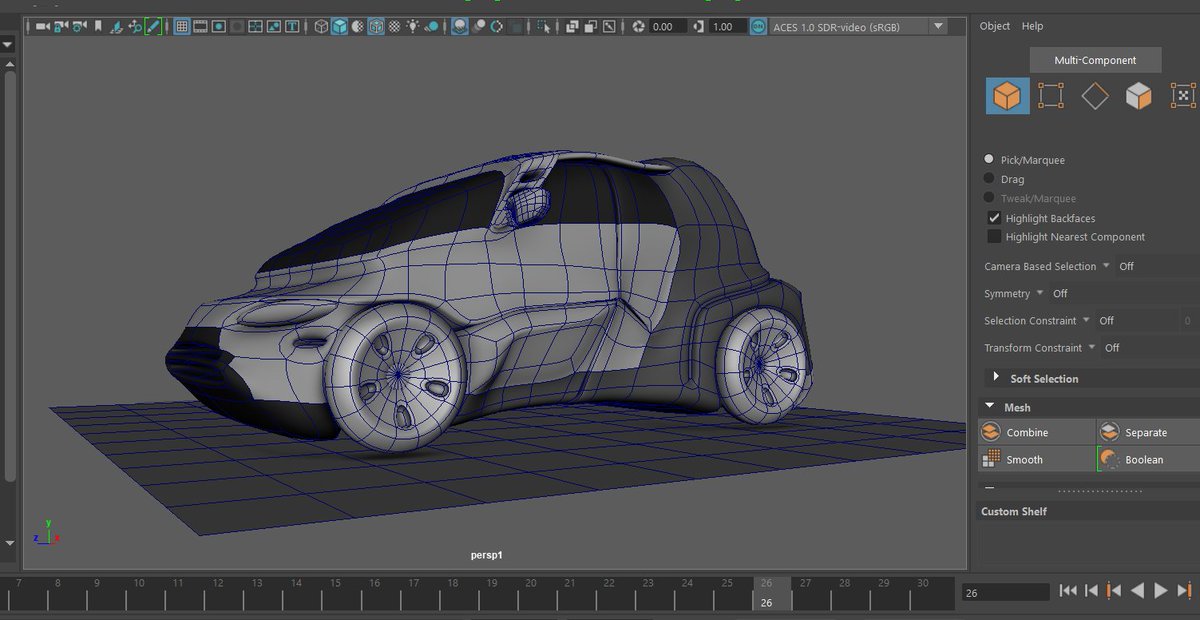Click the current frame field showing 26

tap(1005, 593)
